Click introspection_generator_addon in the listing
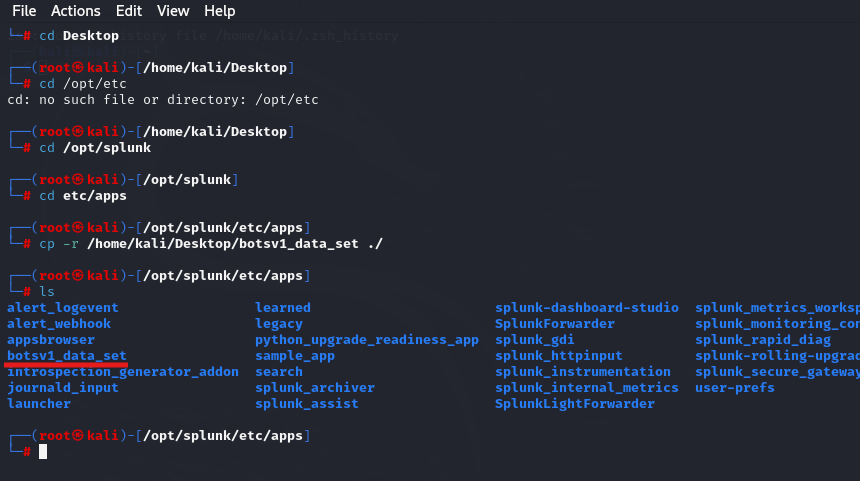860x481 pixels. coord(123,372)
